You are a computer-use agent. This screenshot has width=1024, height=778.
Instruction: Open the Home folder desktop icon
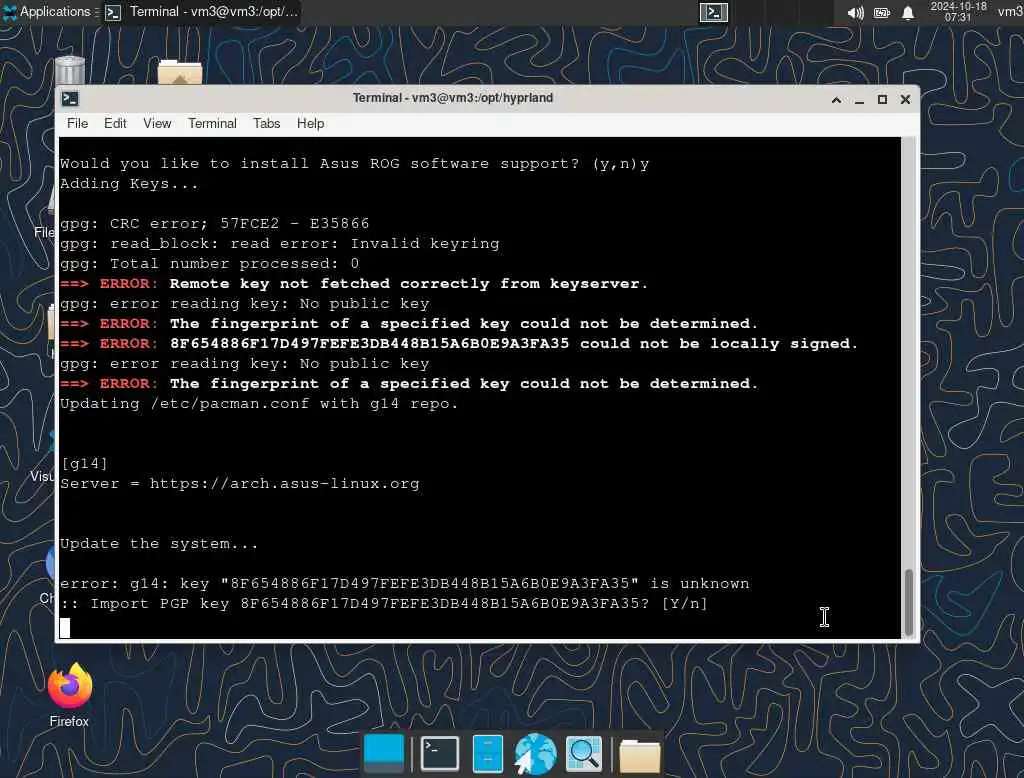pos(180,72)
